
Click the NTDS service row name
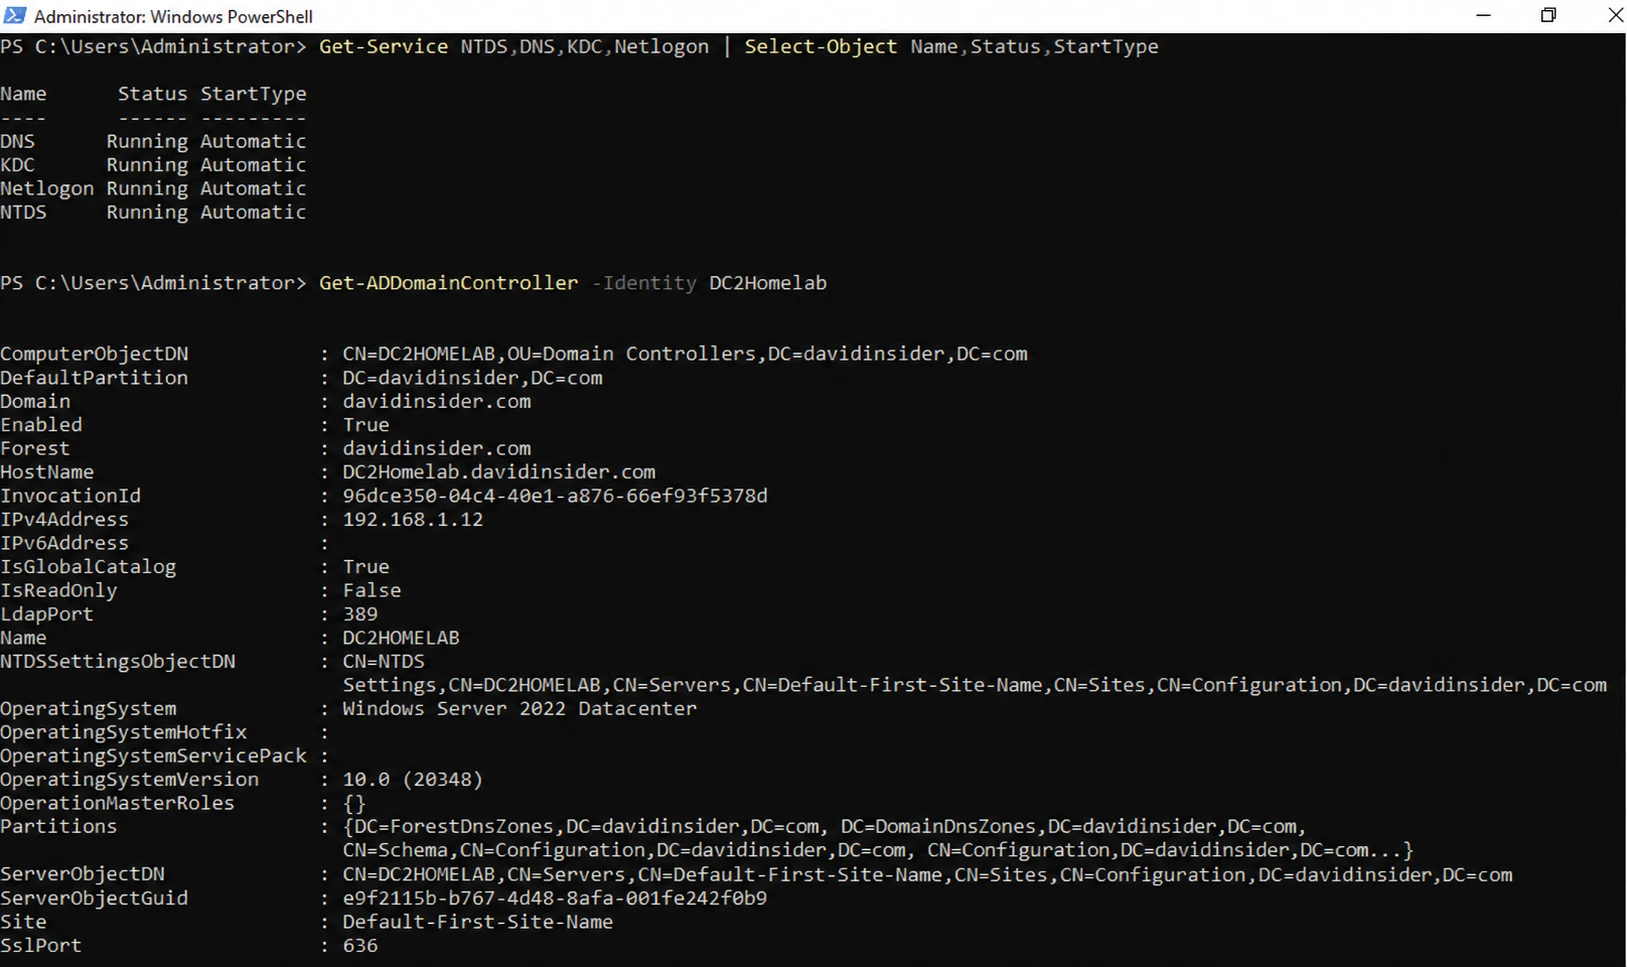pos(23,212)
